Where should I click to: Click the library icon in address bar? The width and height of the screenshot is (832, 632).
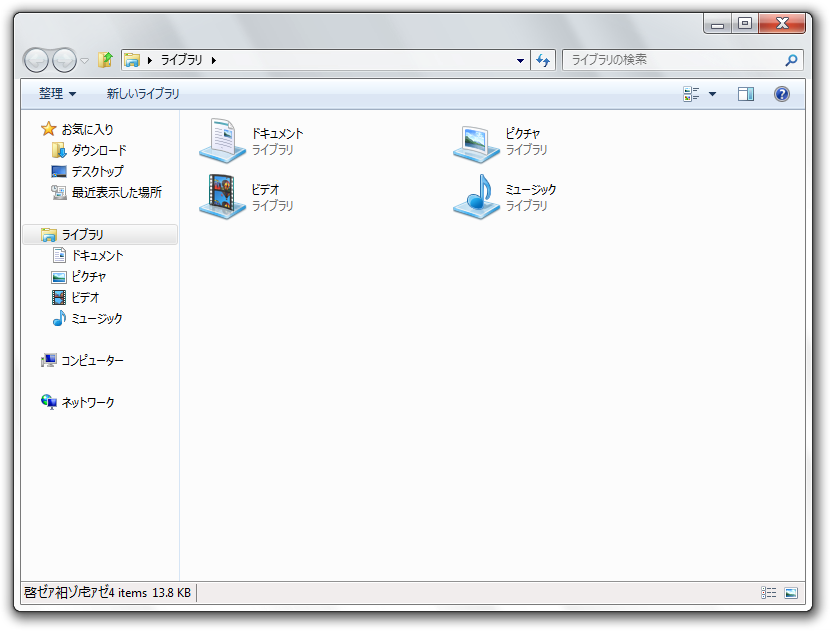point(132,60)
